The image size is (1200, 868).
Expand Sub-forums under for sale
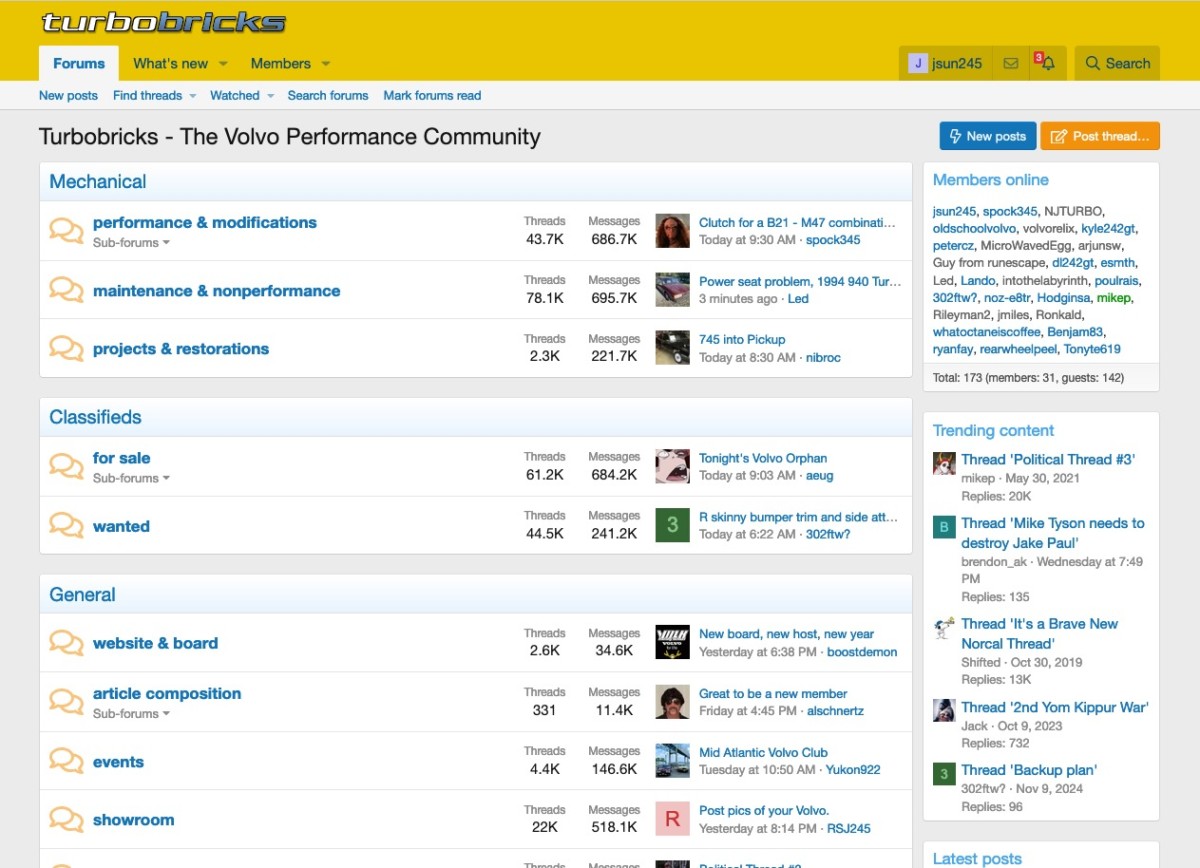click(x=131, y=478)
